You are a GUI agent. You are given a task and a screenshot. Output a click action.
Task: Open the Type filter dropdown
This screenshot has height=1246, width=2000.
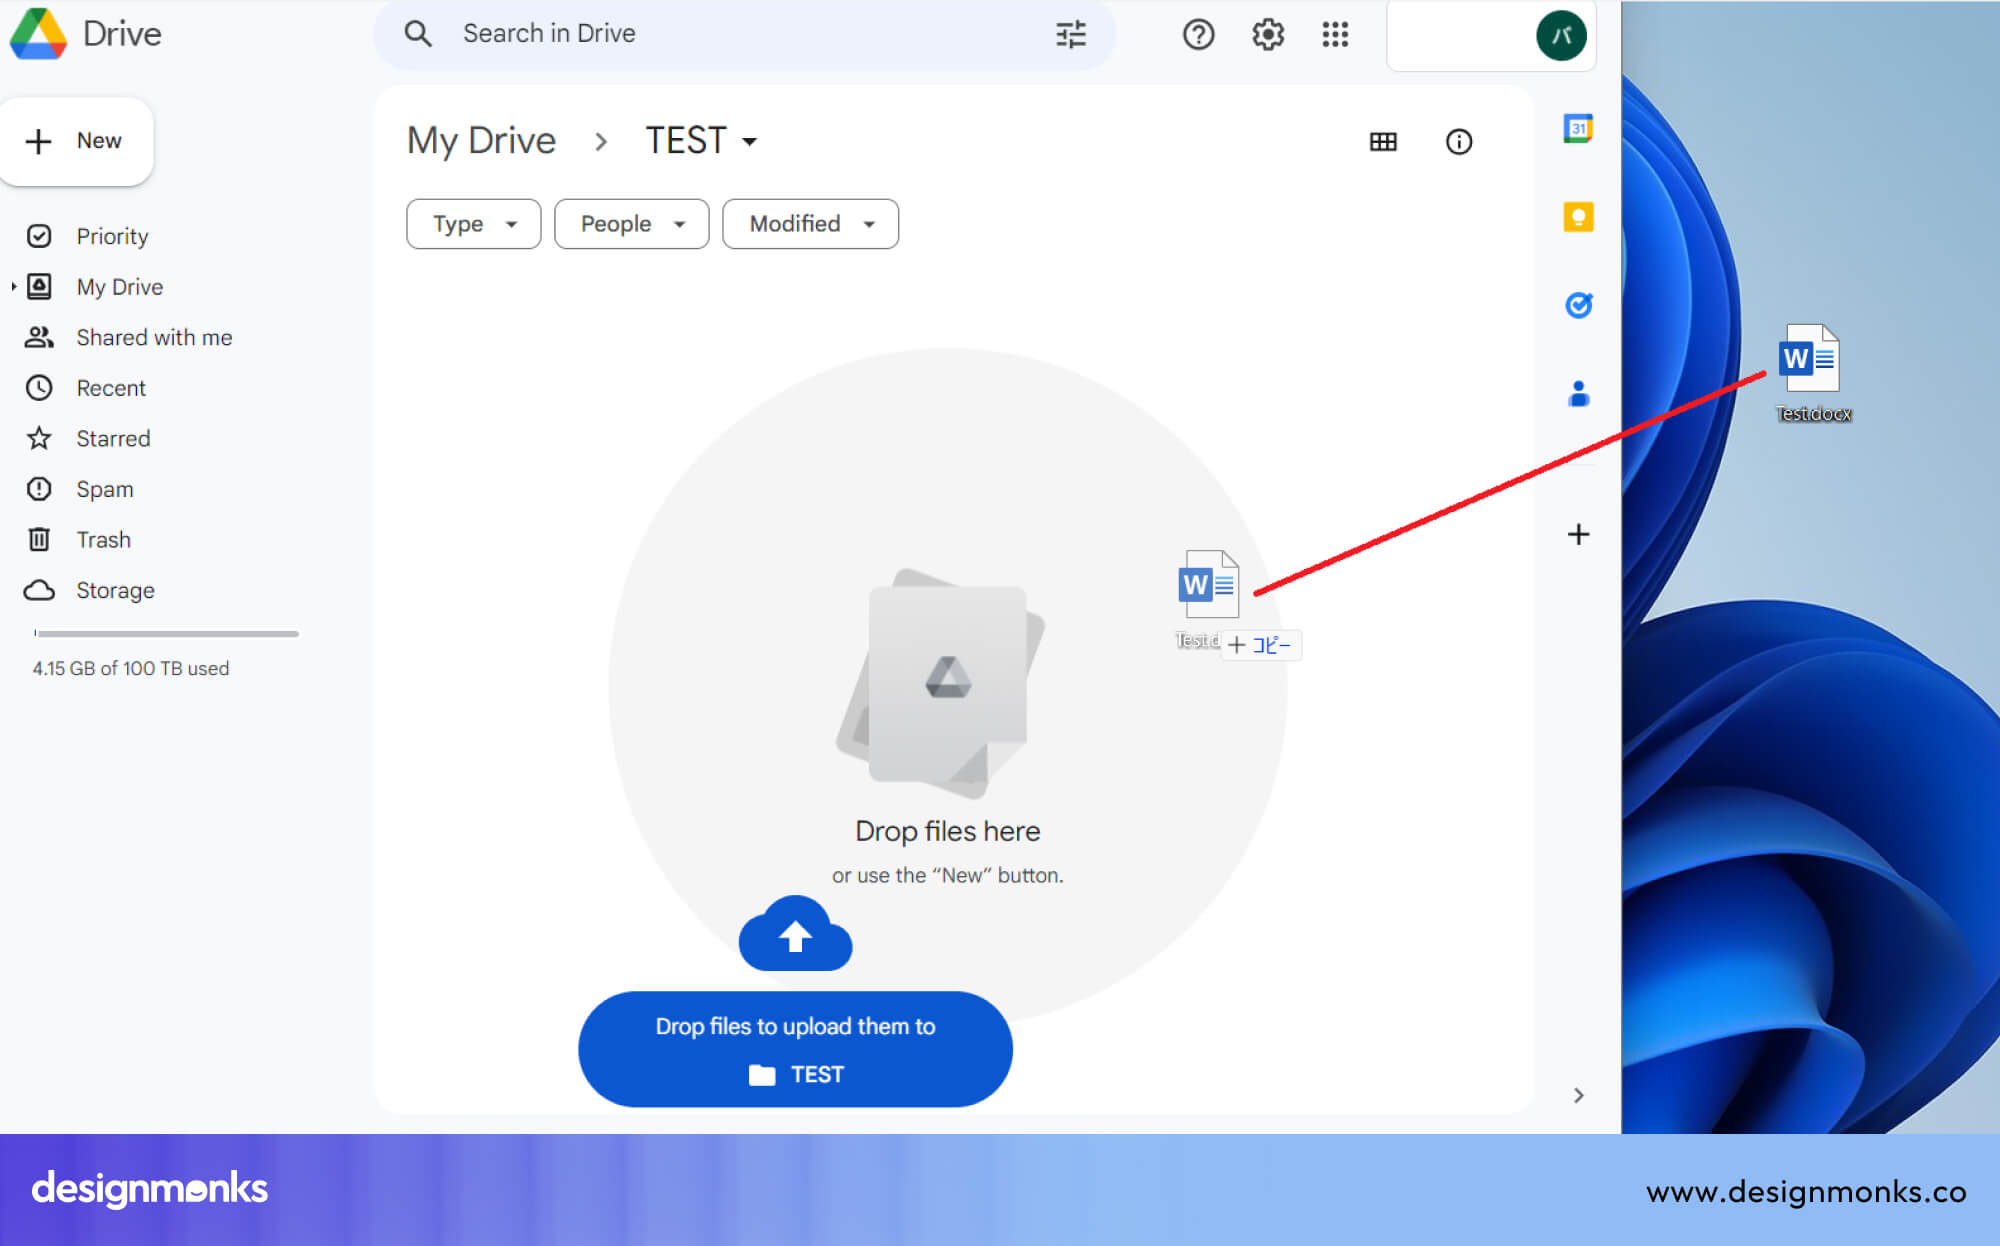(473, 224)
